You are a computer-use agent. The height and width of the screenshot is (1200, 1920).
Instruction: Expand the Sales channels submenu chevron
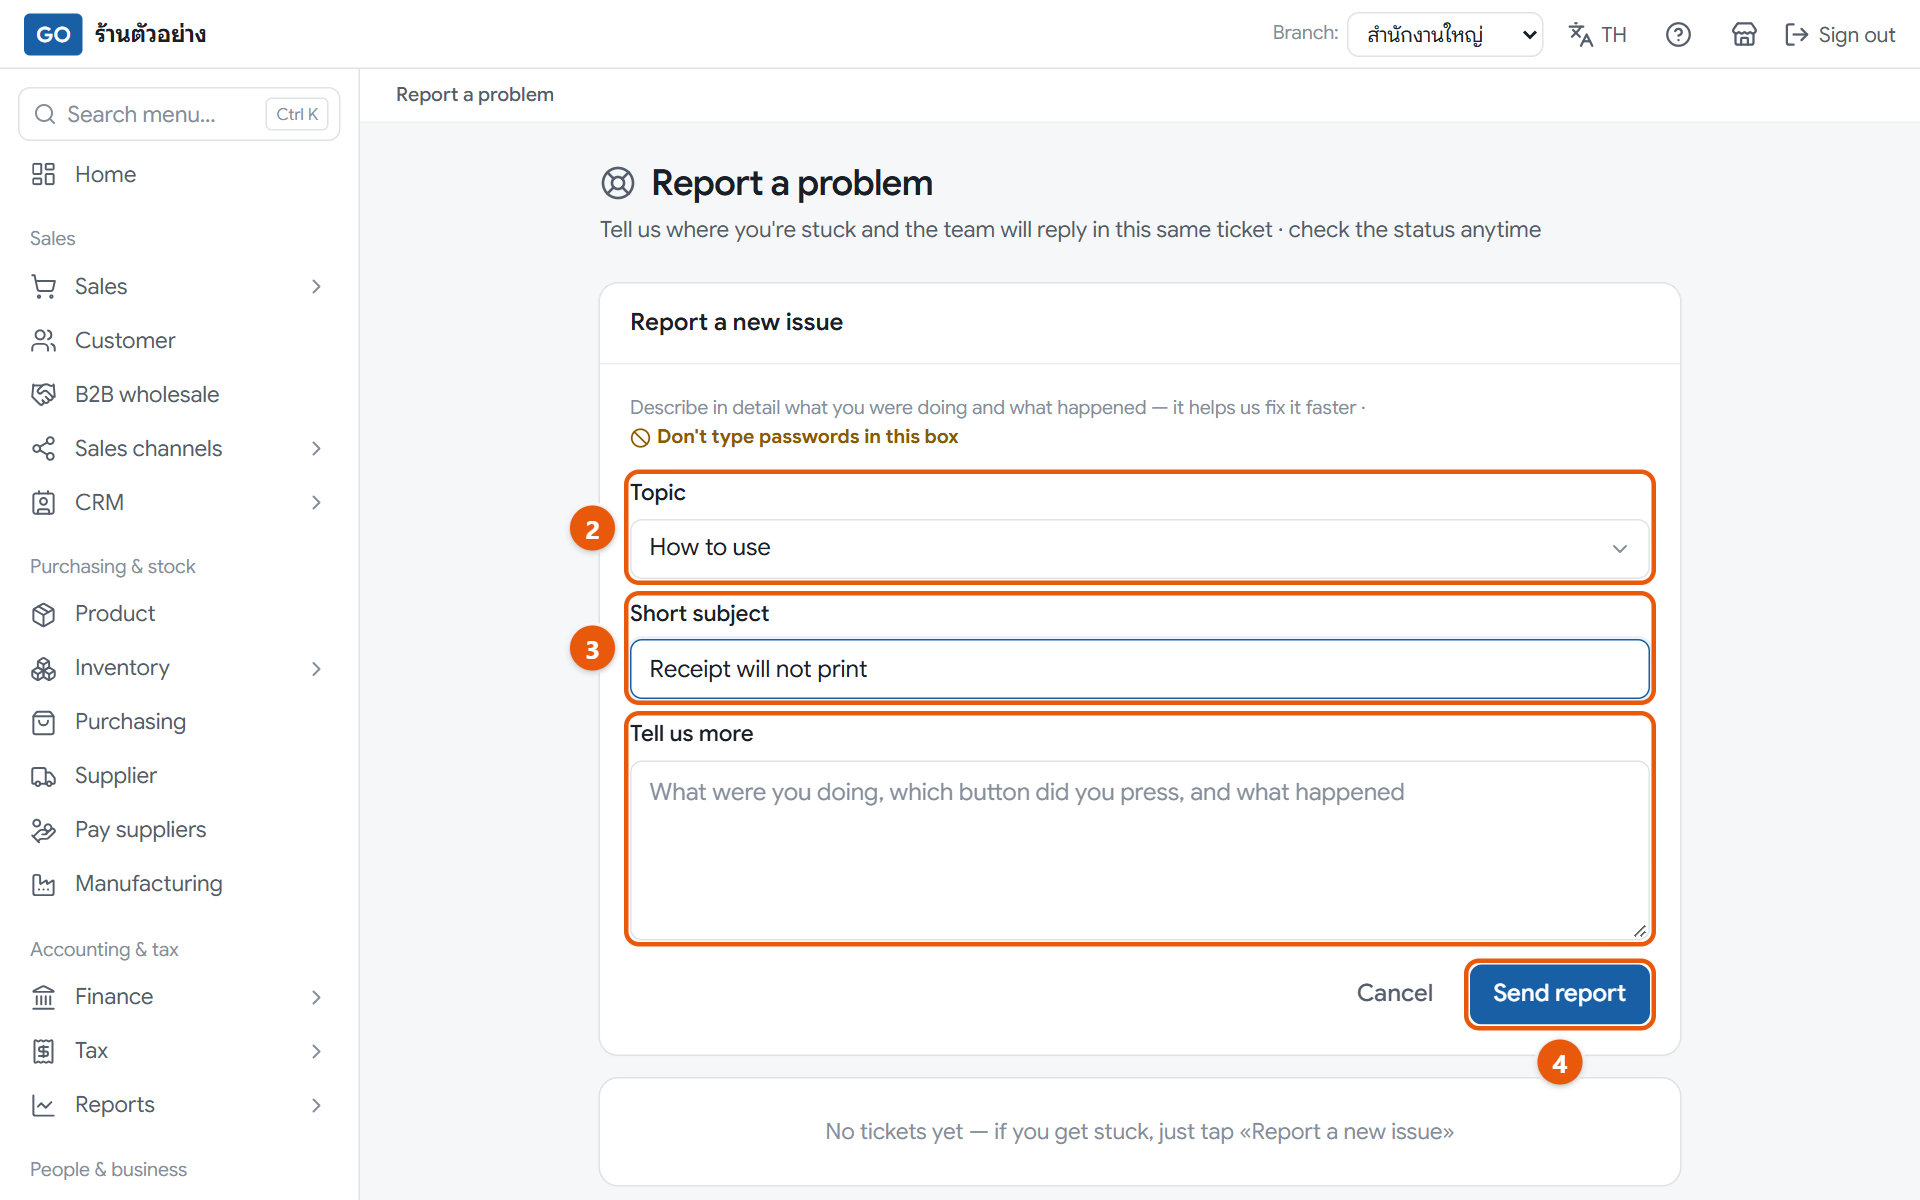316,448
